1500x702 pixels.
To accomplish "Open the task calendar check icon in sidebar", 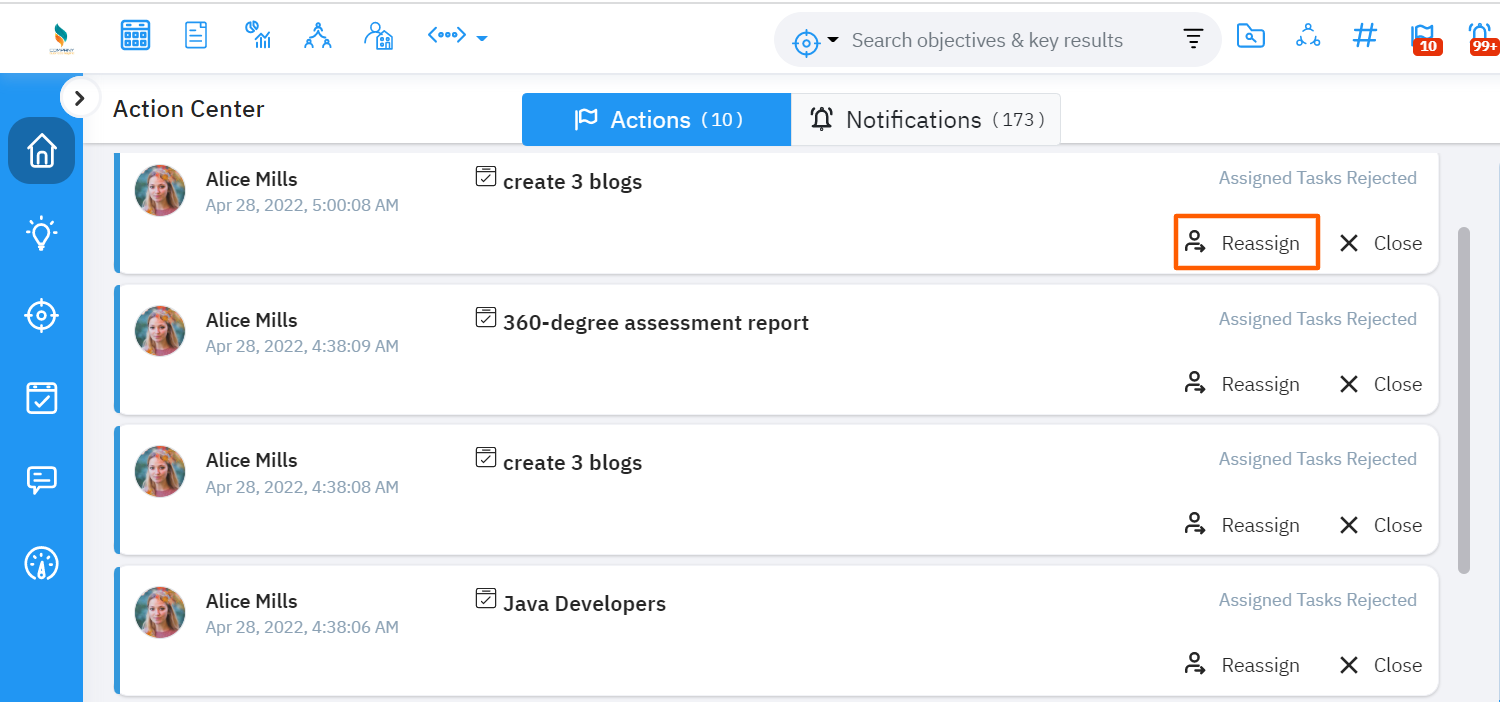I will [41, 398].
